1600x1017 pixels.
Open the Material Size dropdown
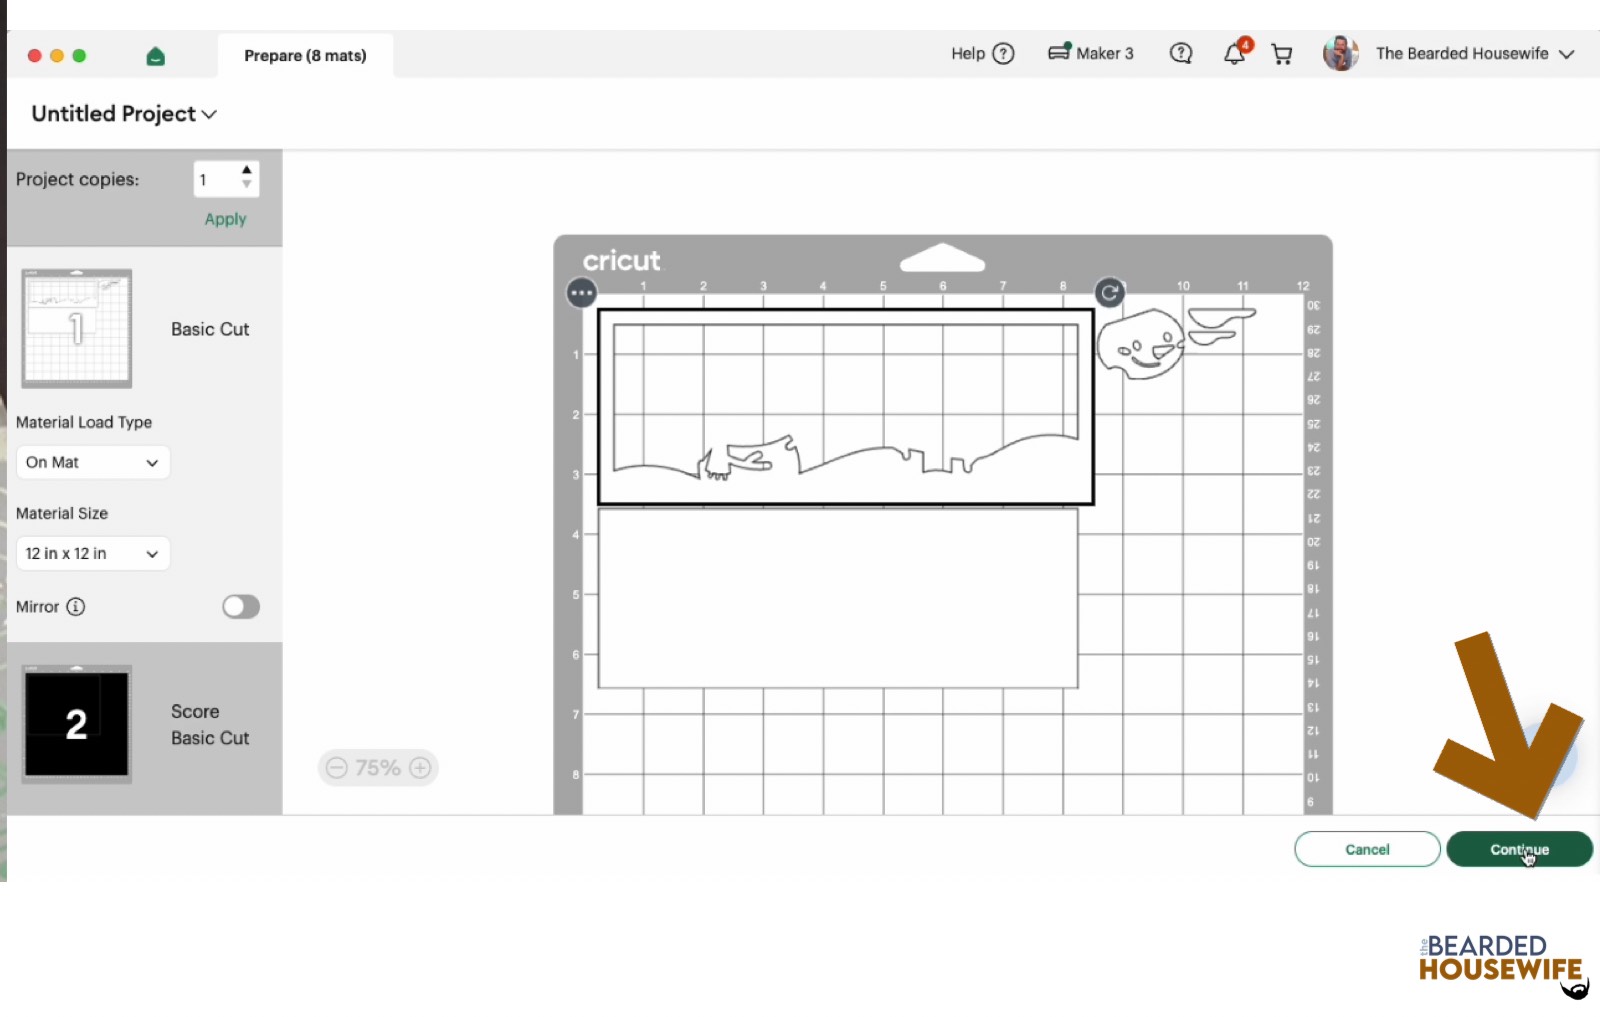point(93,553)
